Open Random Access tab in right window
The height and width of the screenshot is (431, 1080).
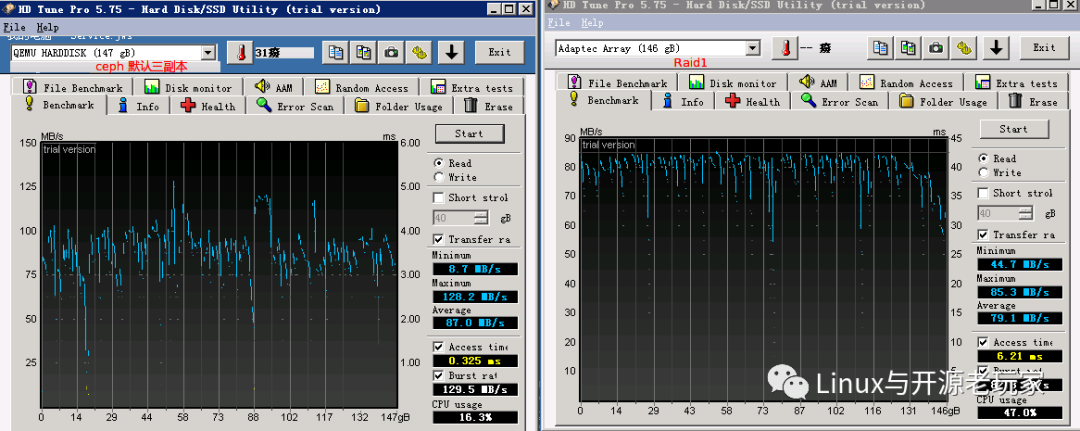[906, 83]
